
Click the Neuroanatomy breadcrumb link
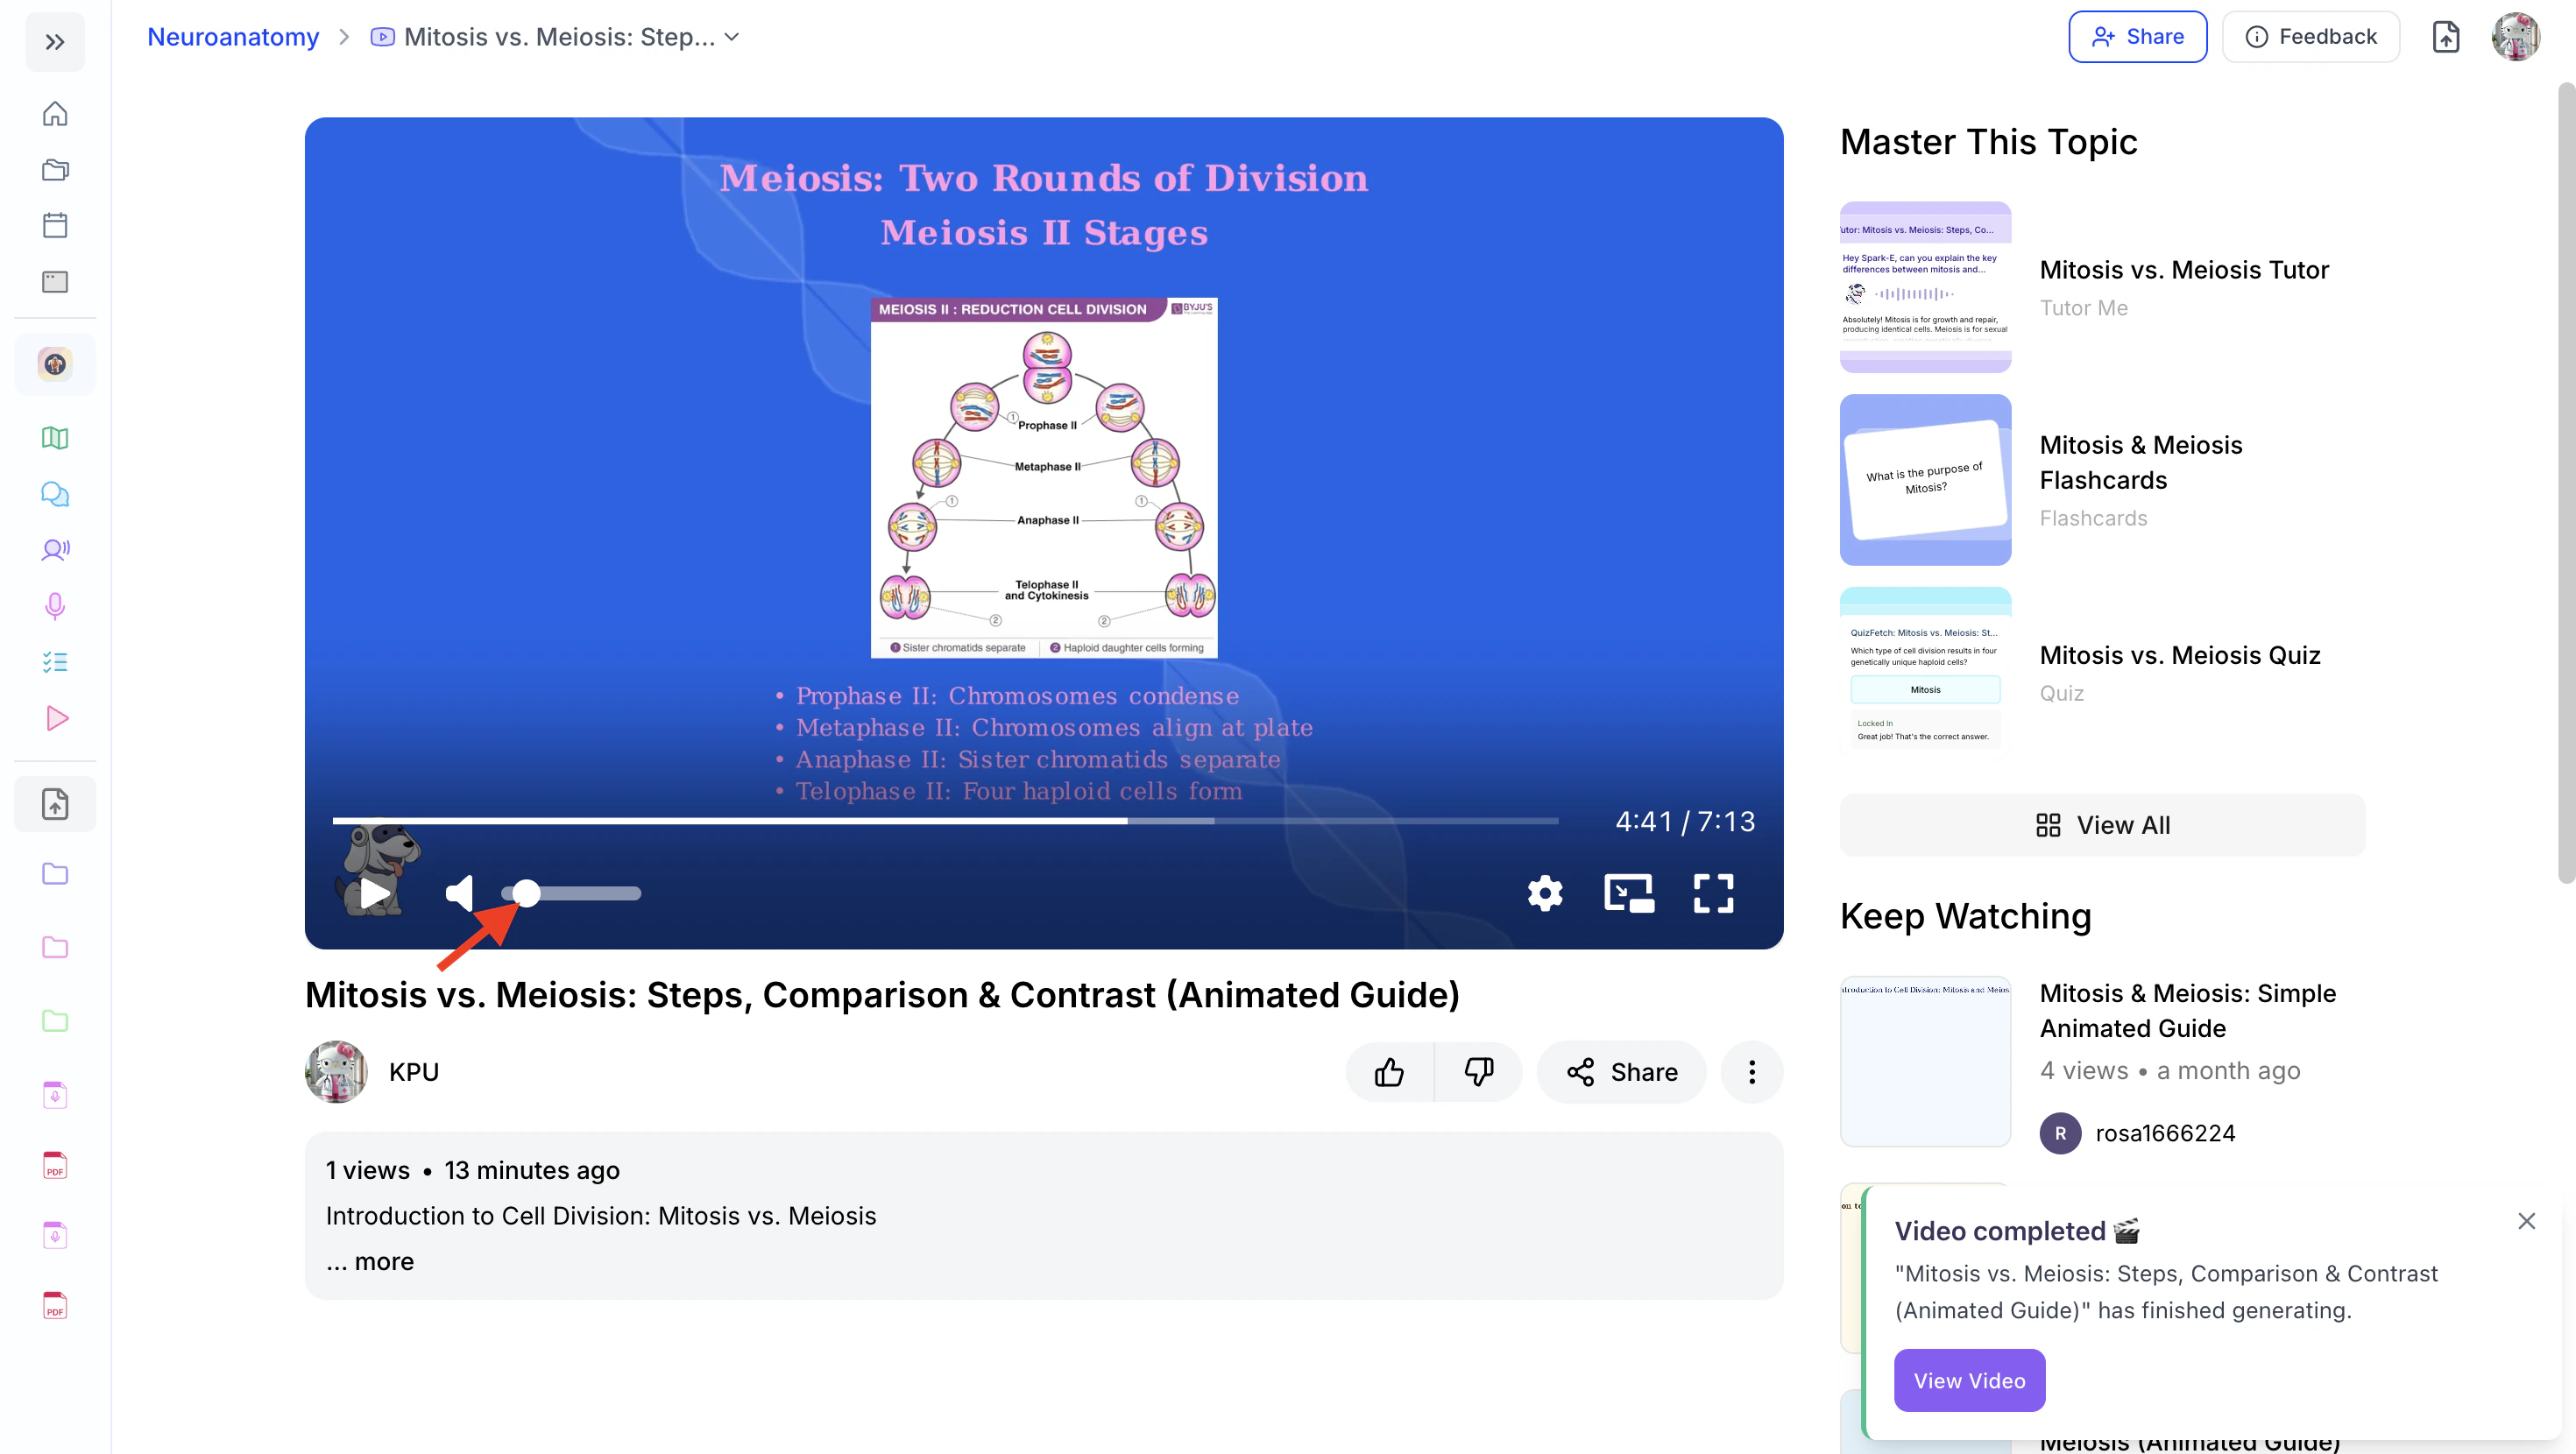pyautogui.click(x=233, y=37)
